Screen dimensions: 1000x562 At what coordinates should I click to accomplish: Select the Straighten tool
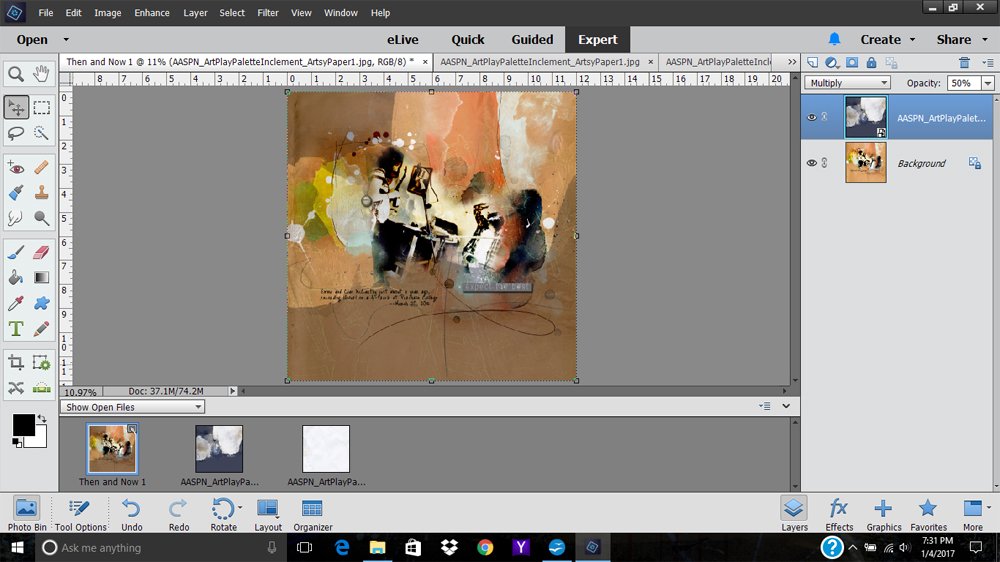point(41,388)
